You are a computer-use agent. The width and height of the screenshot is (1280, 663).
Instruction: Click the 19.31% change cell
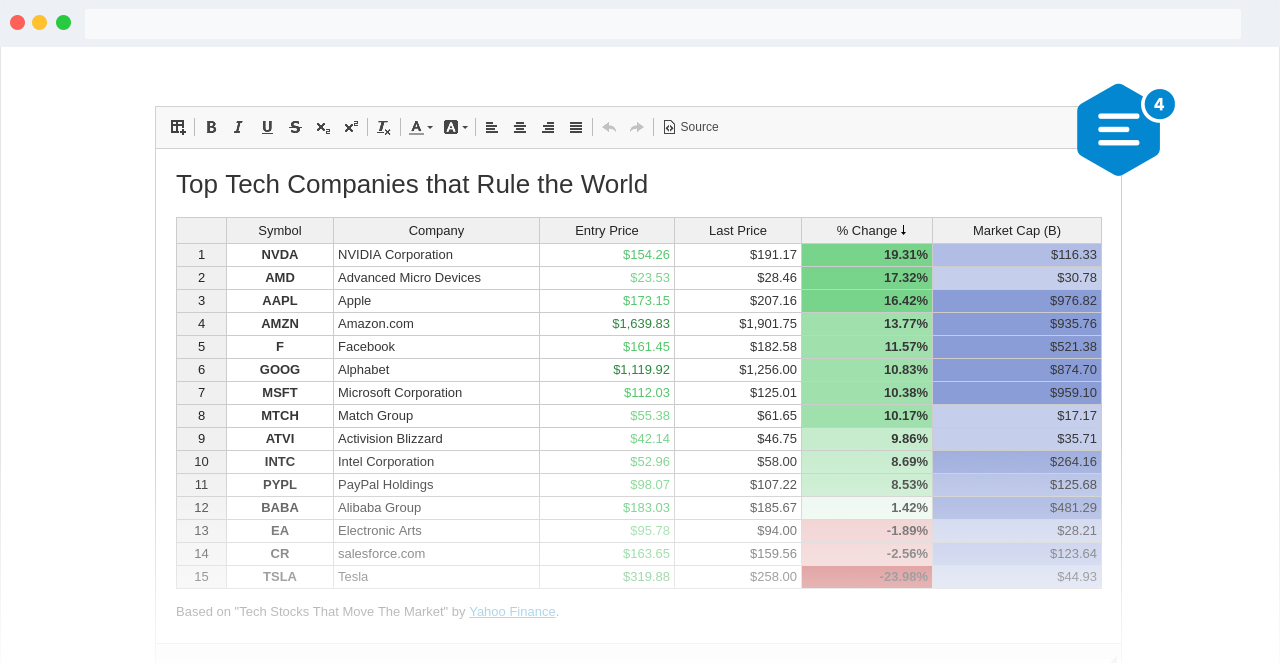pyautogui.click(x=867, y=255)
